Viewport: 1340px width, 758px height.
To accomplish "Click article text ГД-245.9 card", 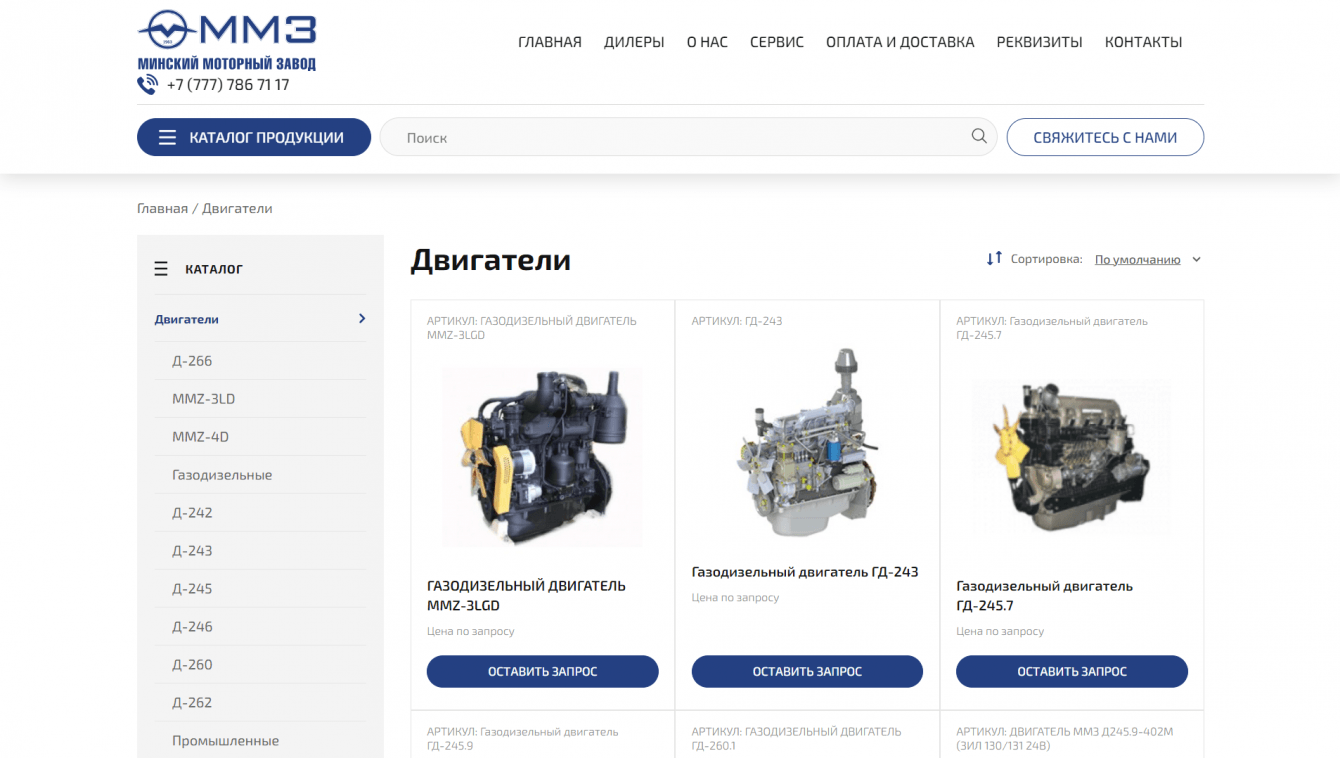I will click(522, 738).
